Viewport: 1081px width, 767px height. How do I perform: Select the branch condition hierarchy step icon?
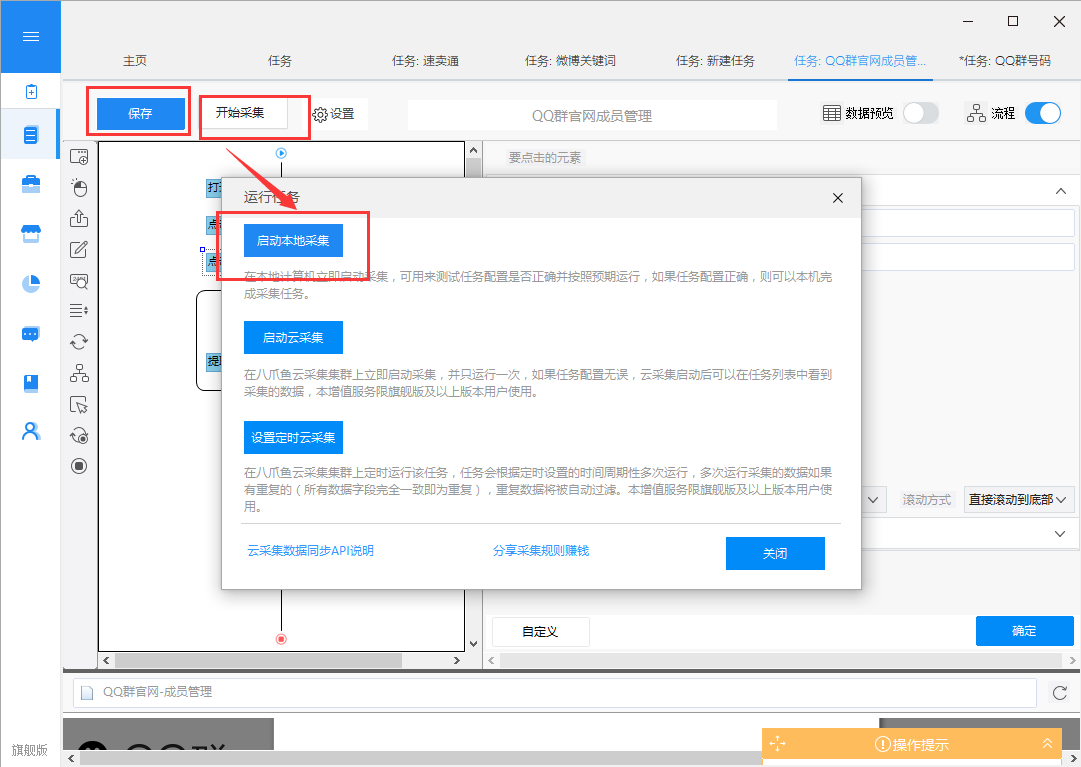coord(79,373)
